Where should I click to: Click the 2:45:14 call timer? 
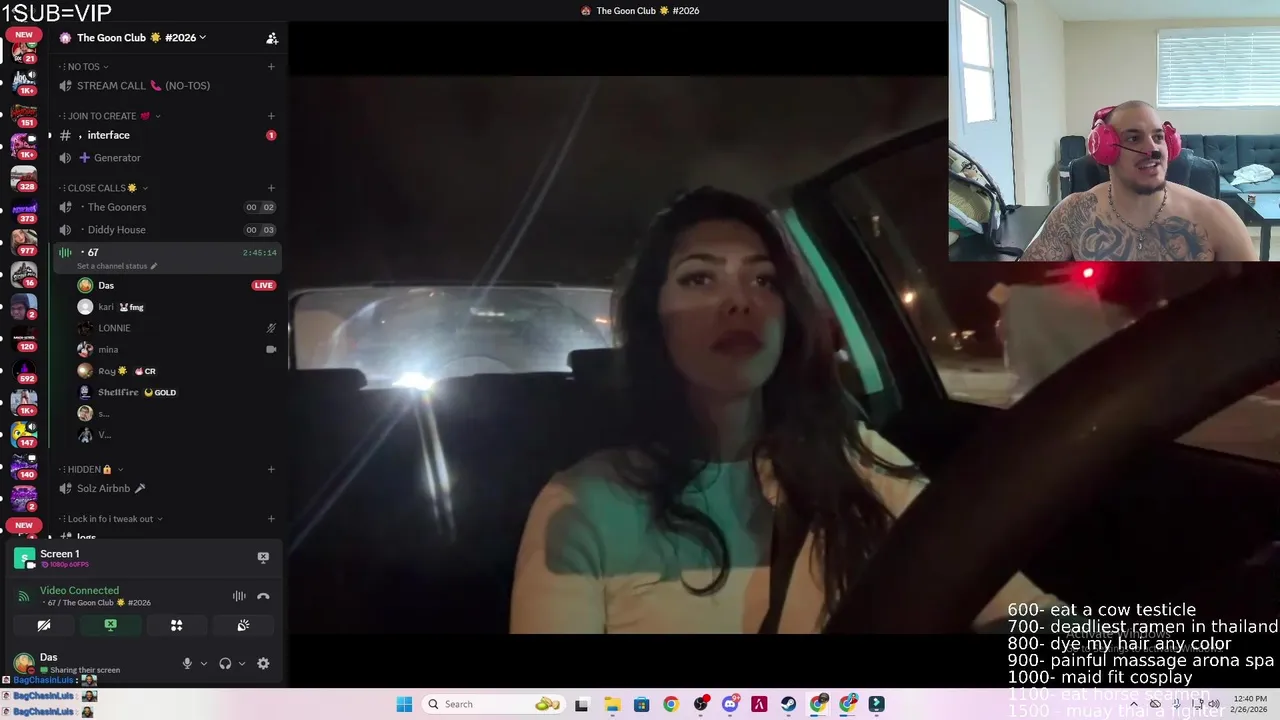(259, 253)
